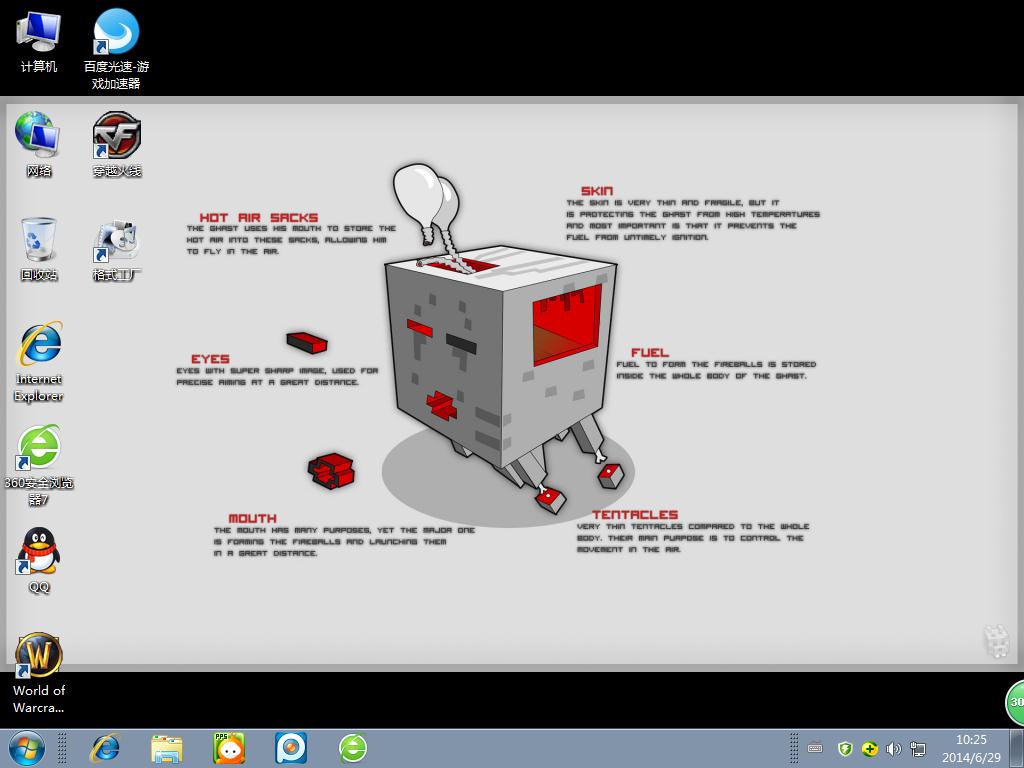Launch Internet Explorer from the taskbar
Viewport: 1024px width, 768px height.
(x=105, y=748)
